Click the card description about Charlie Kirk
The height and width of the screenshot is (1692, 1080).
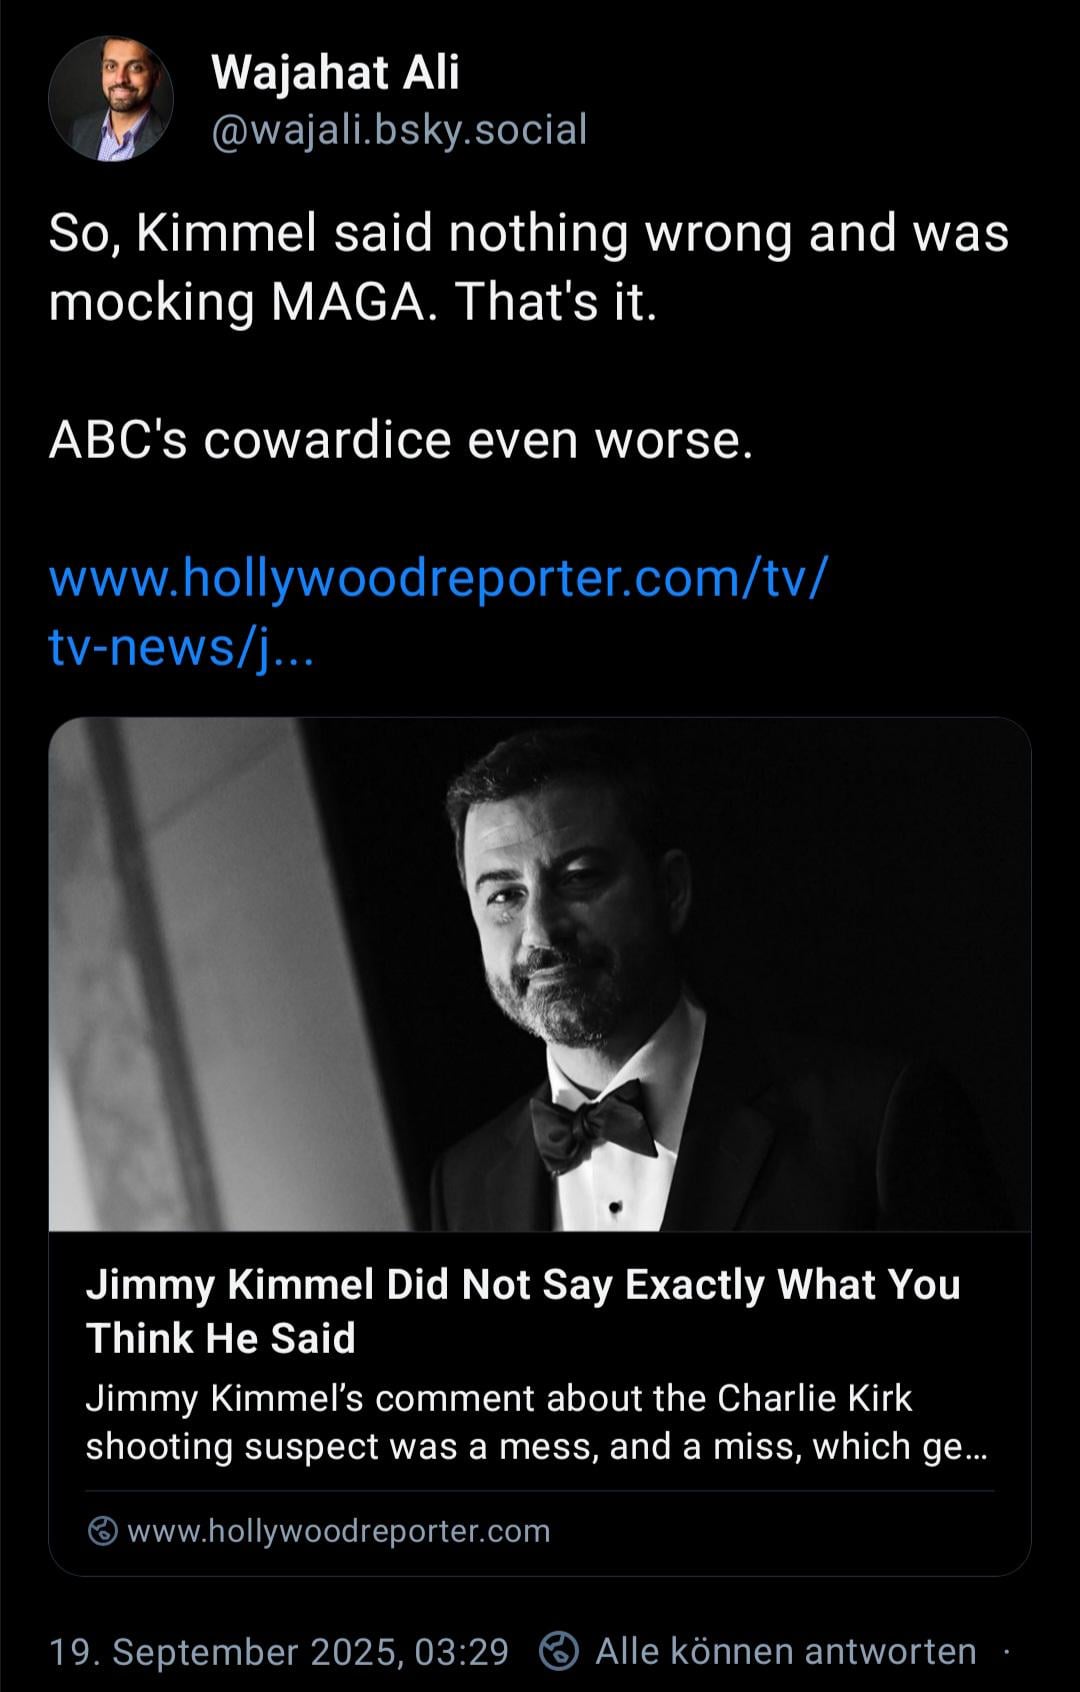[537, 1422]
